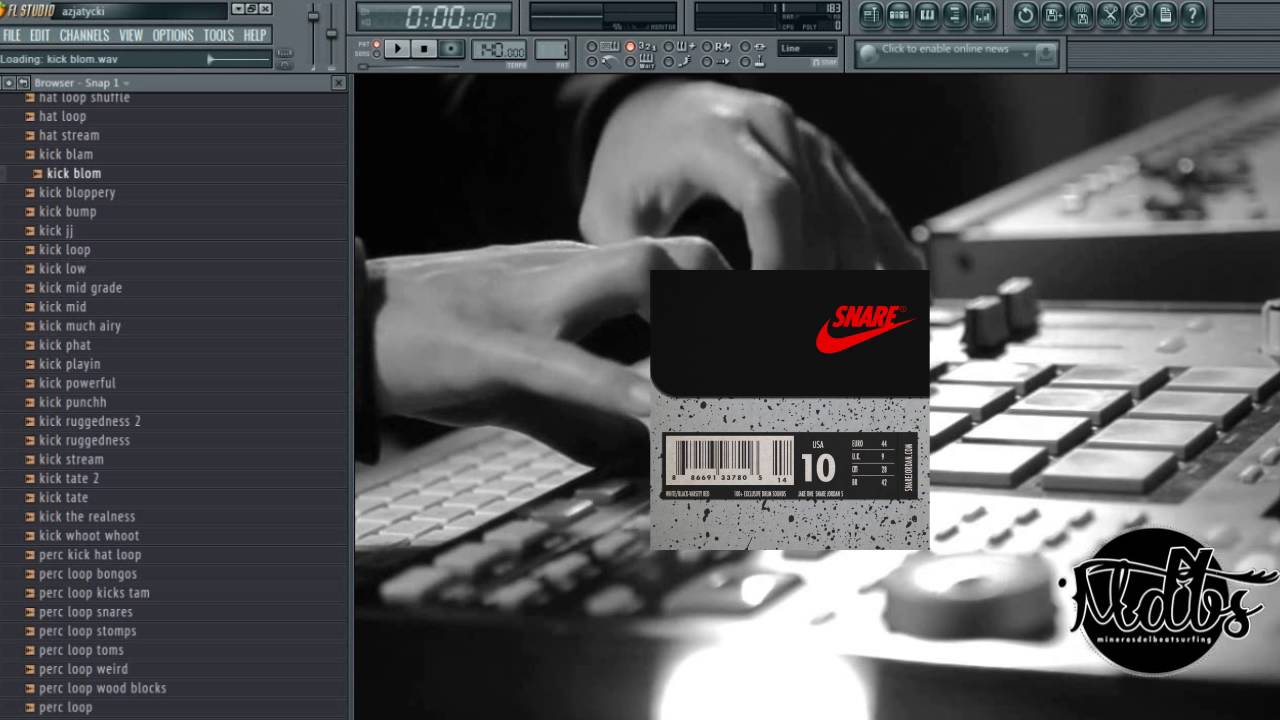This screenshot has width=1280, height=720.
Task: Open the FILE menu
Action: [12, 35]
